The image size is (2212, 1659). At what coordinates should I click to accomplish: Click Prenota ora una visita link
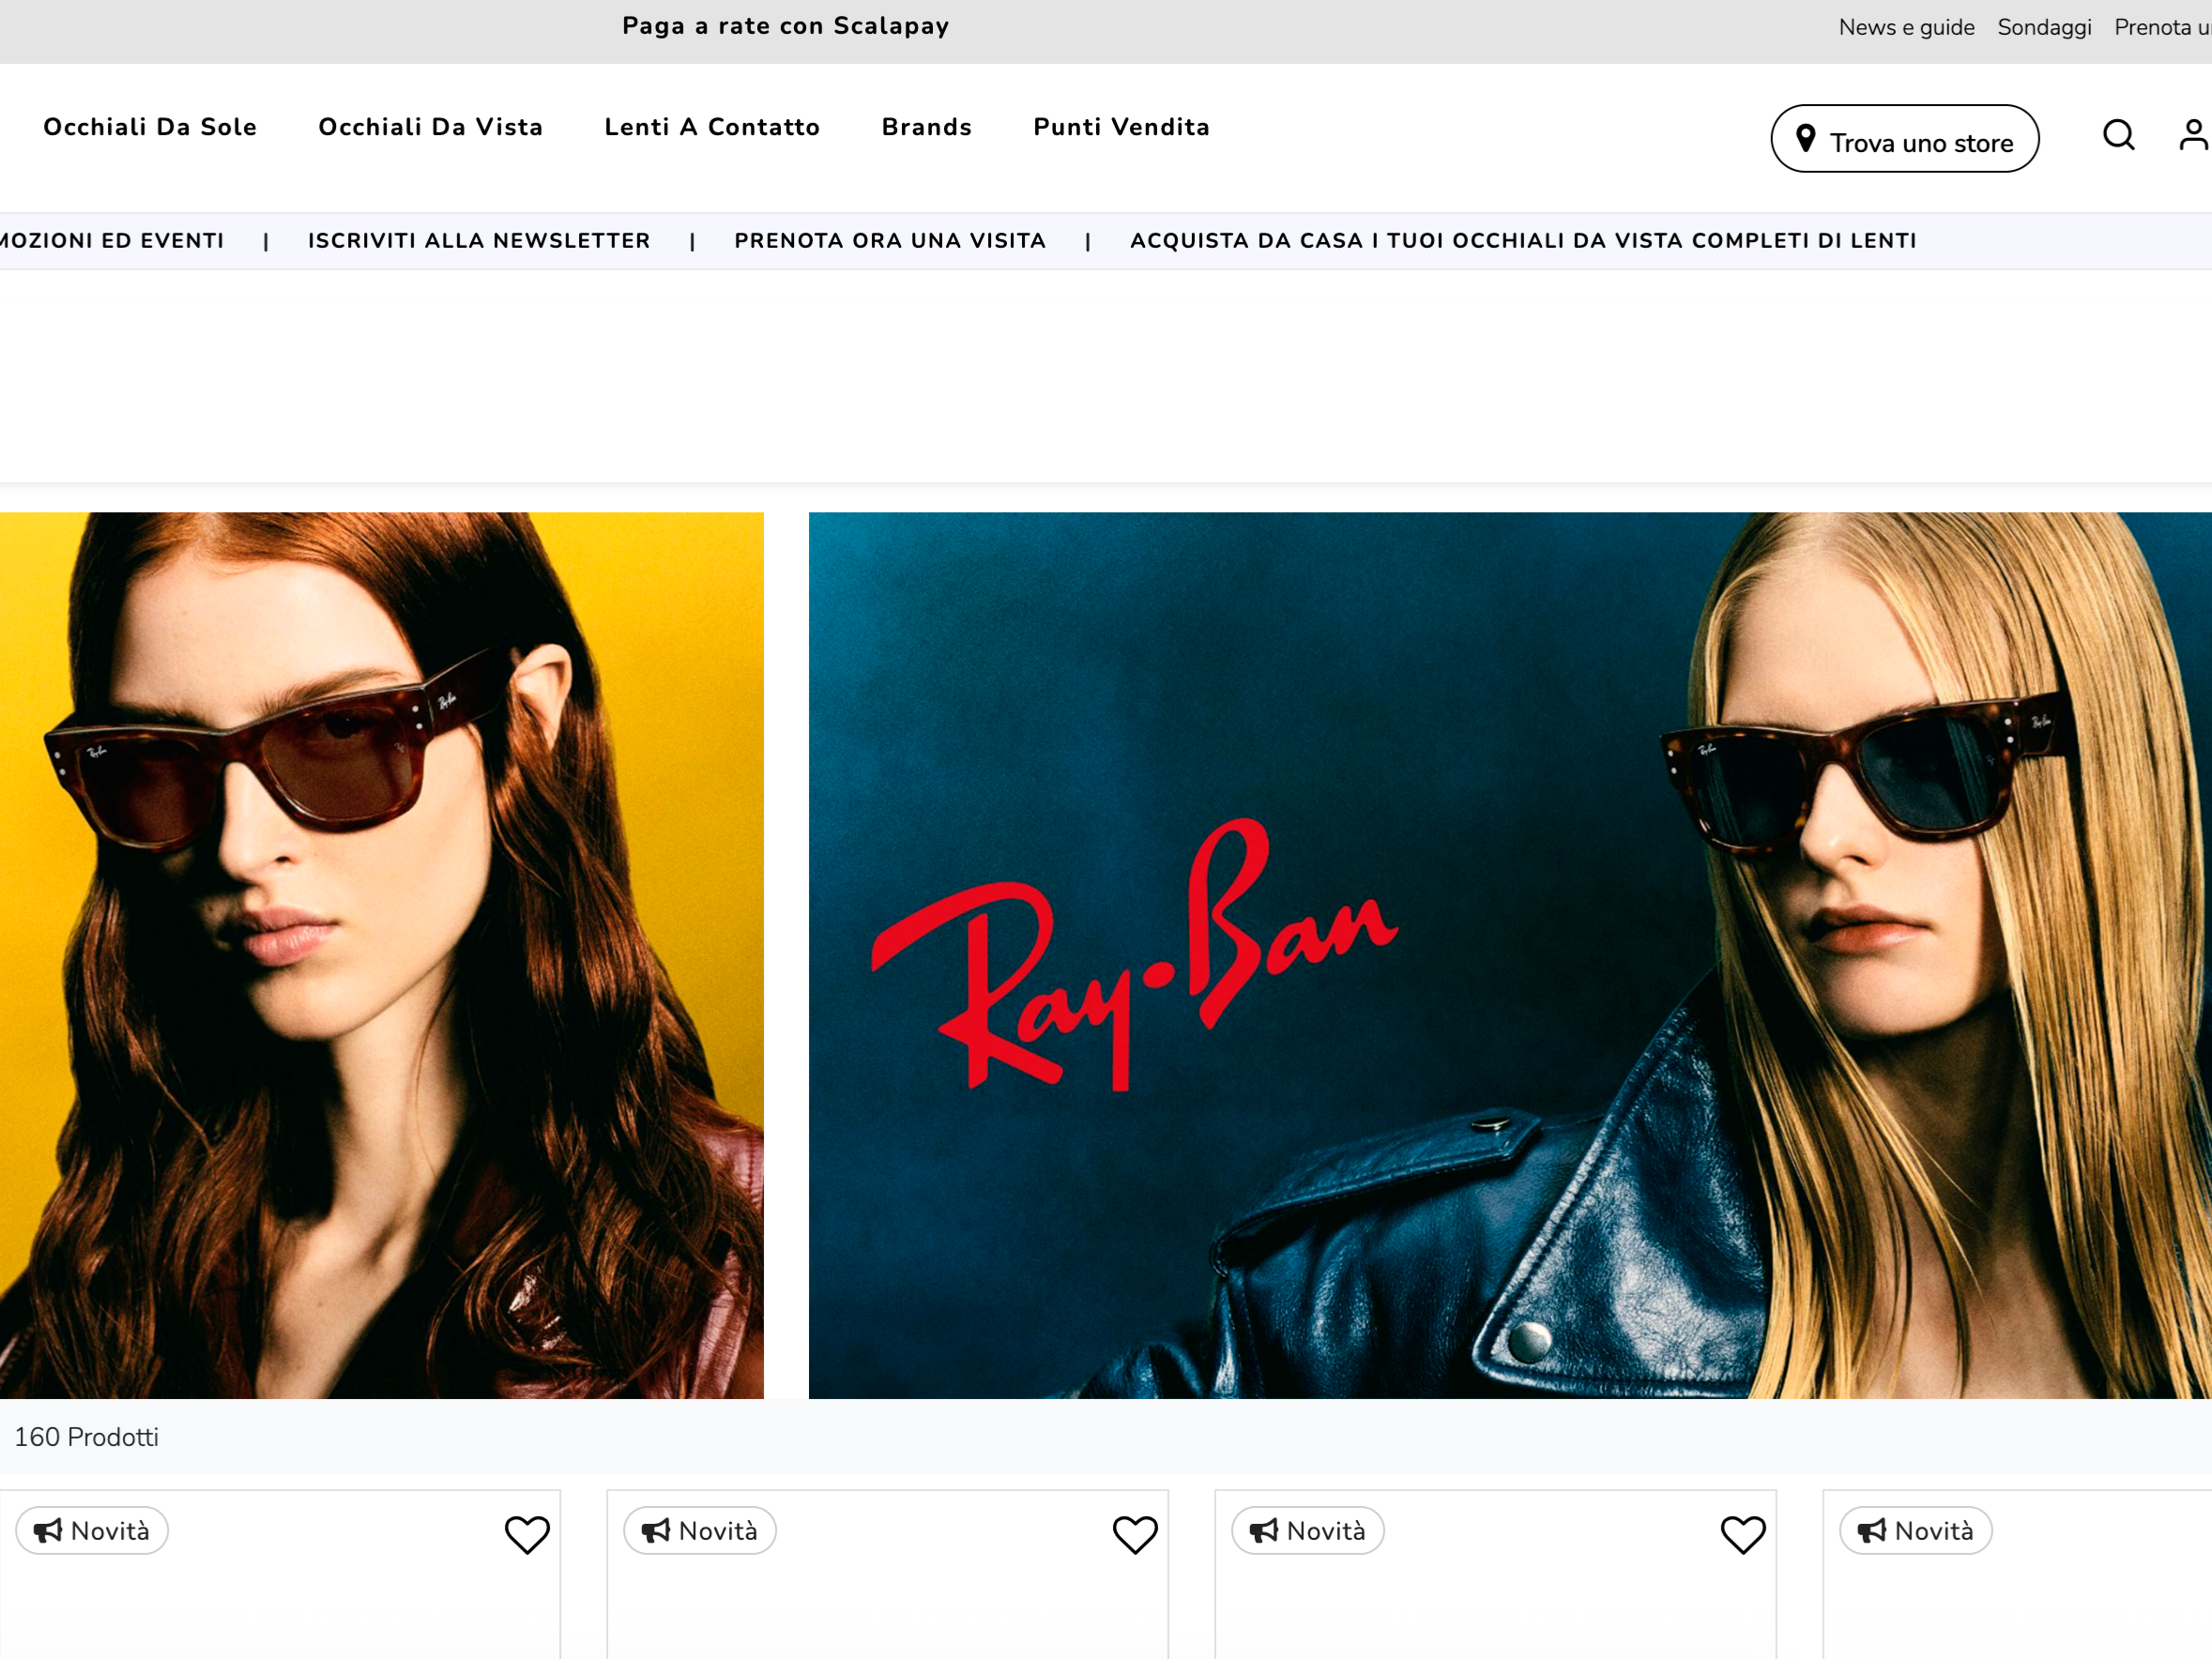point(890,241)
